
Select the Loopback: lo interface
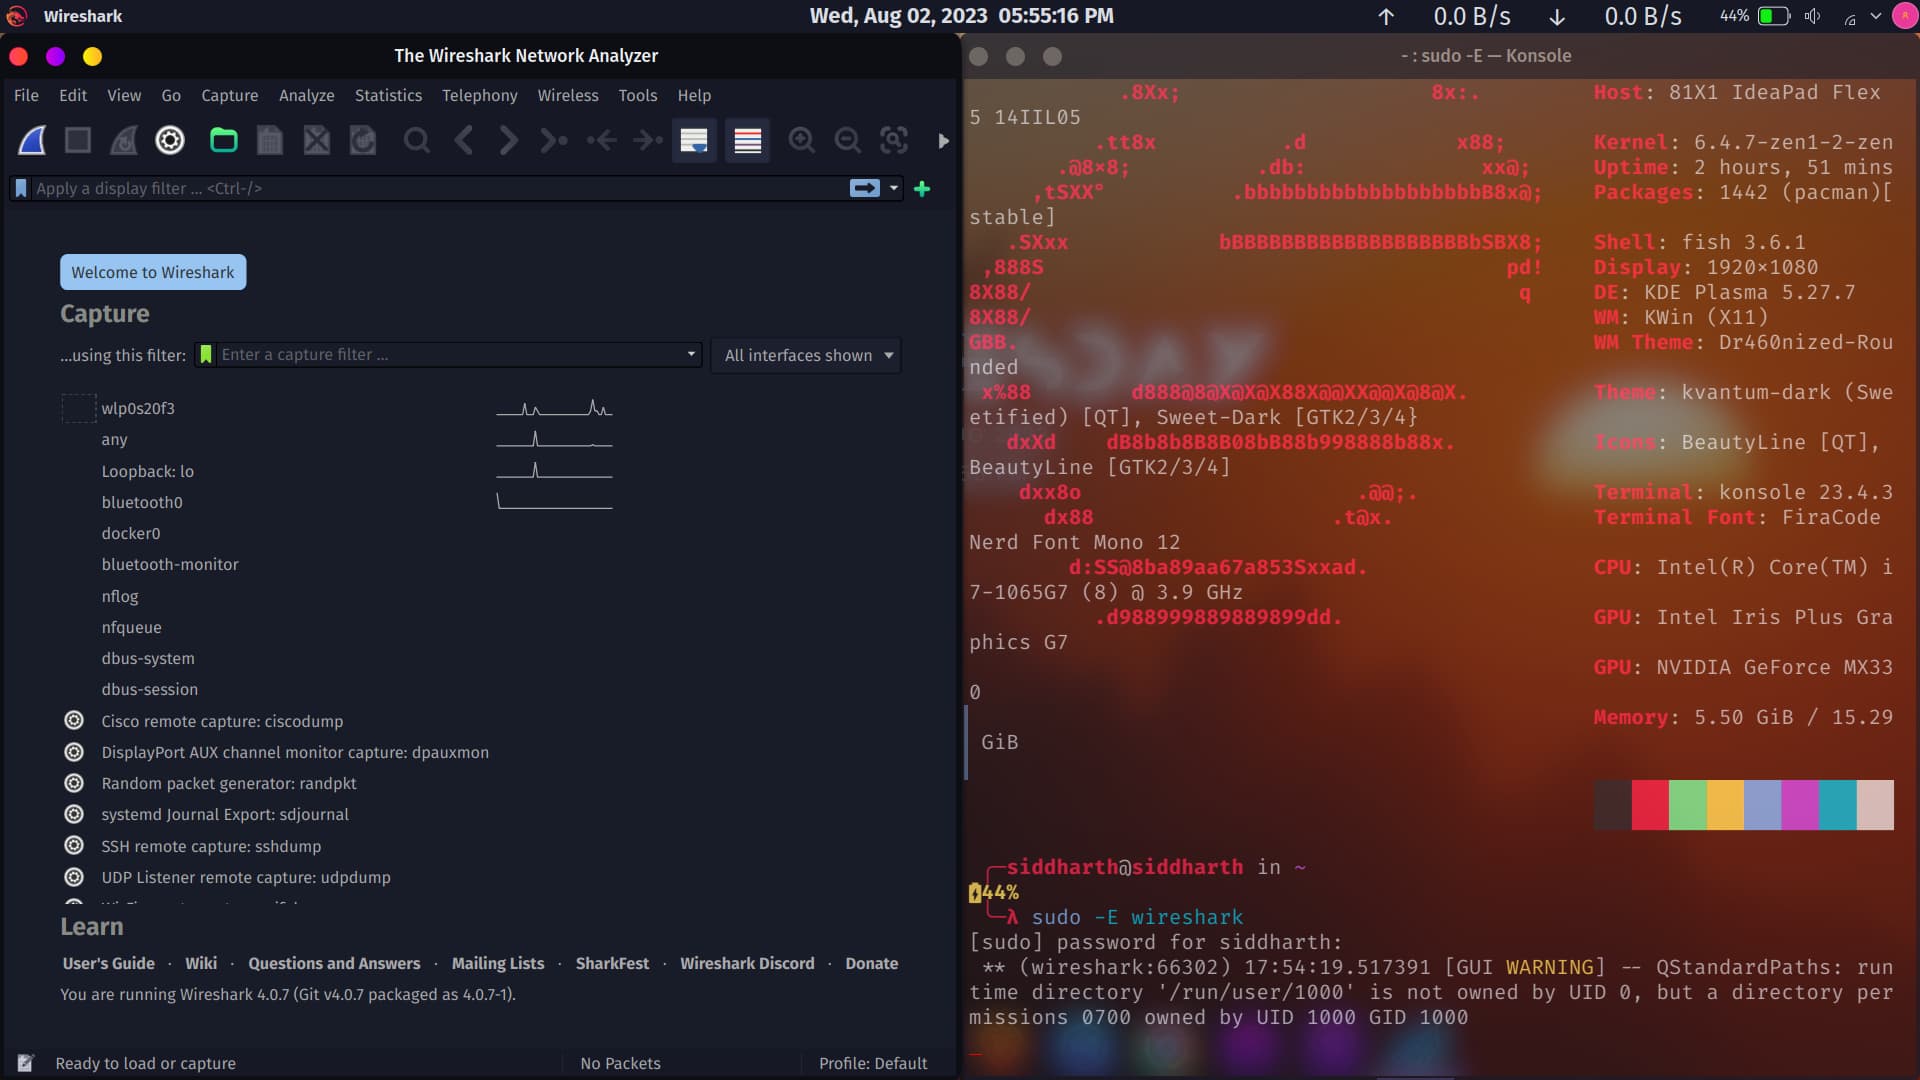(x=147, y=471)
